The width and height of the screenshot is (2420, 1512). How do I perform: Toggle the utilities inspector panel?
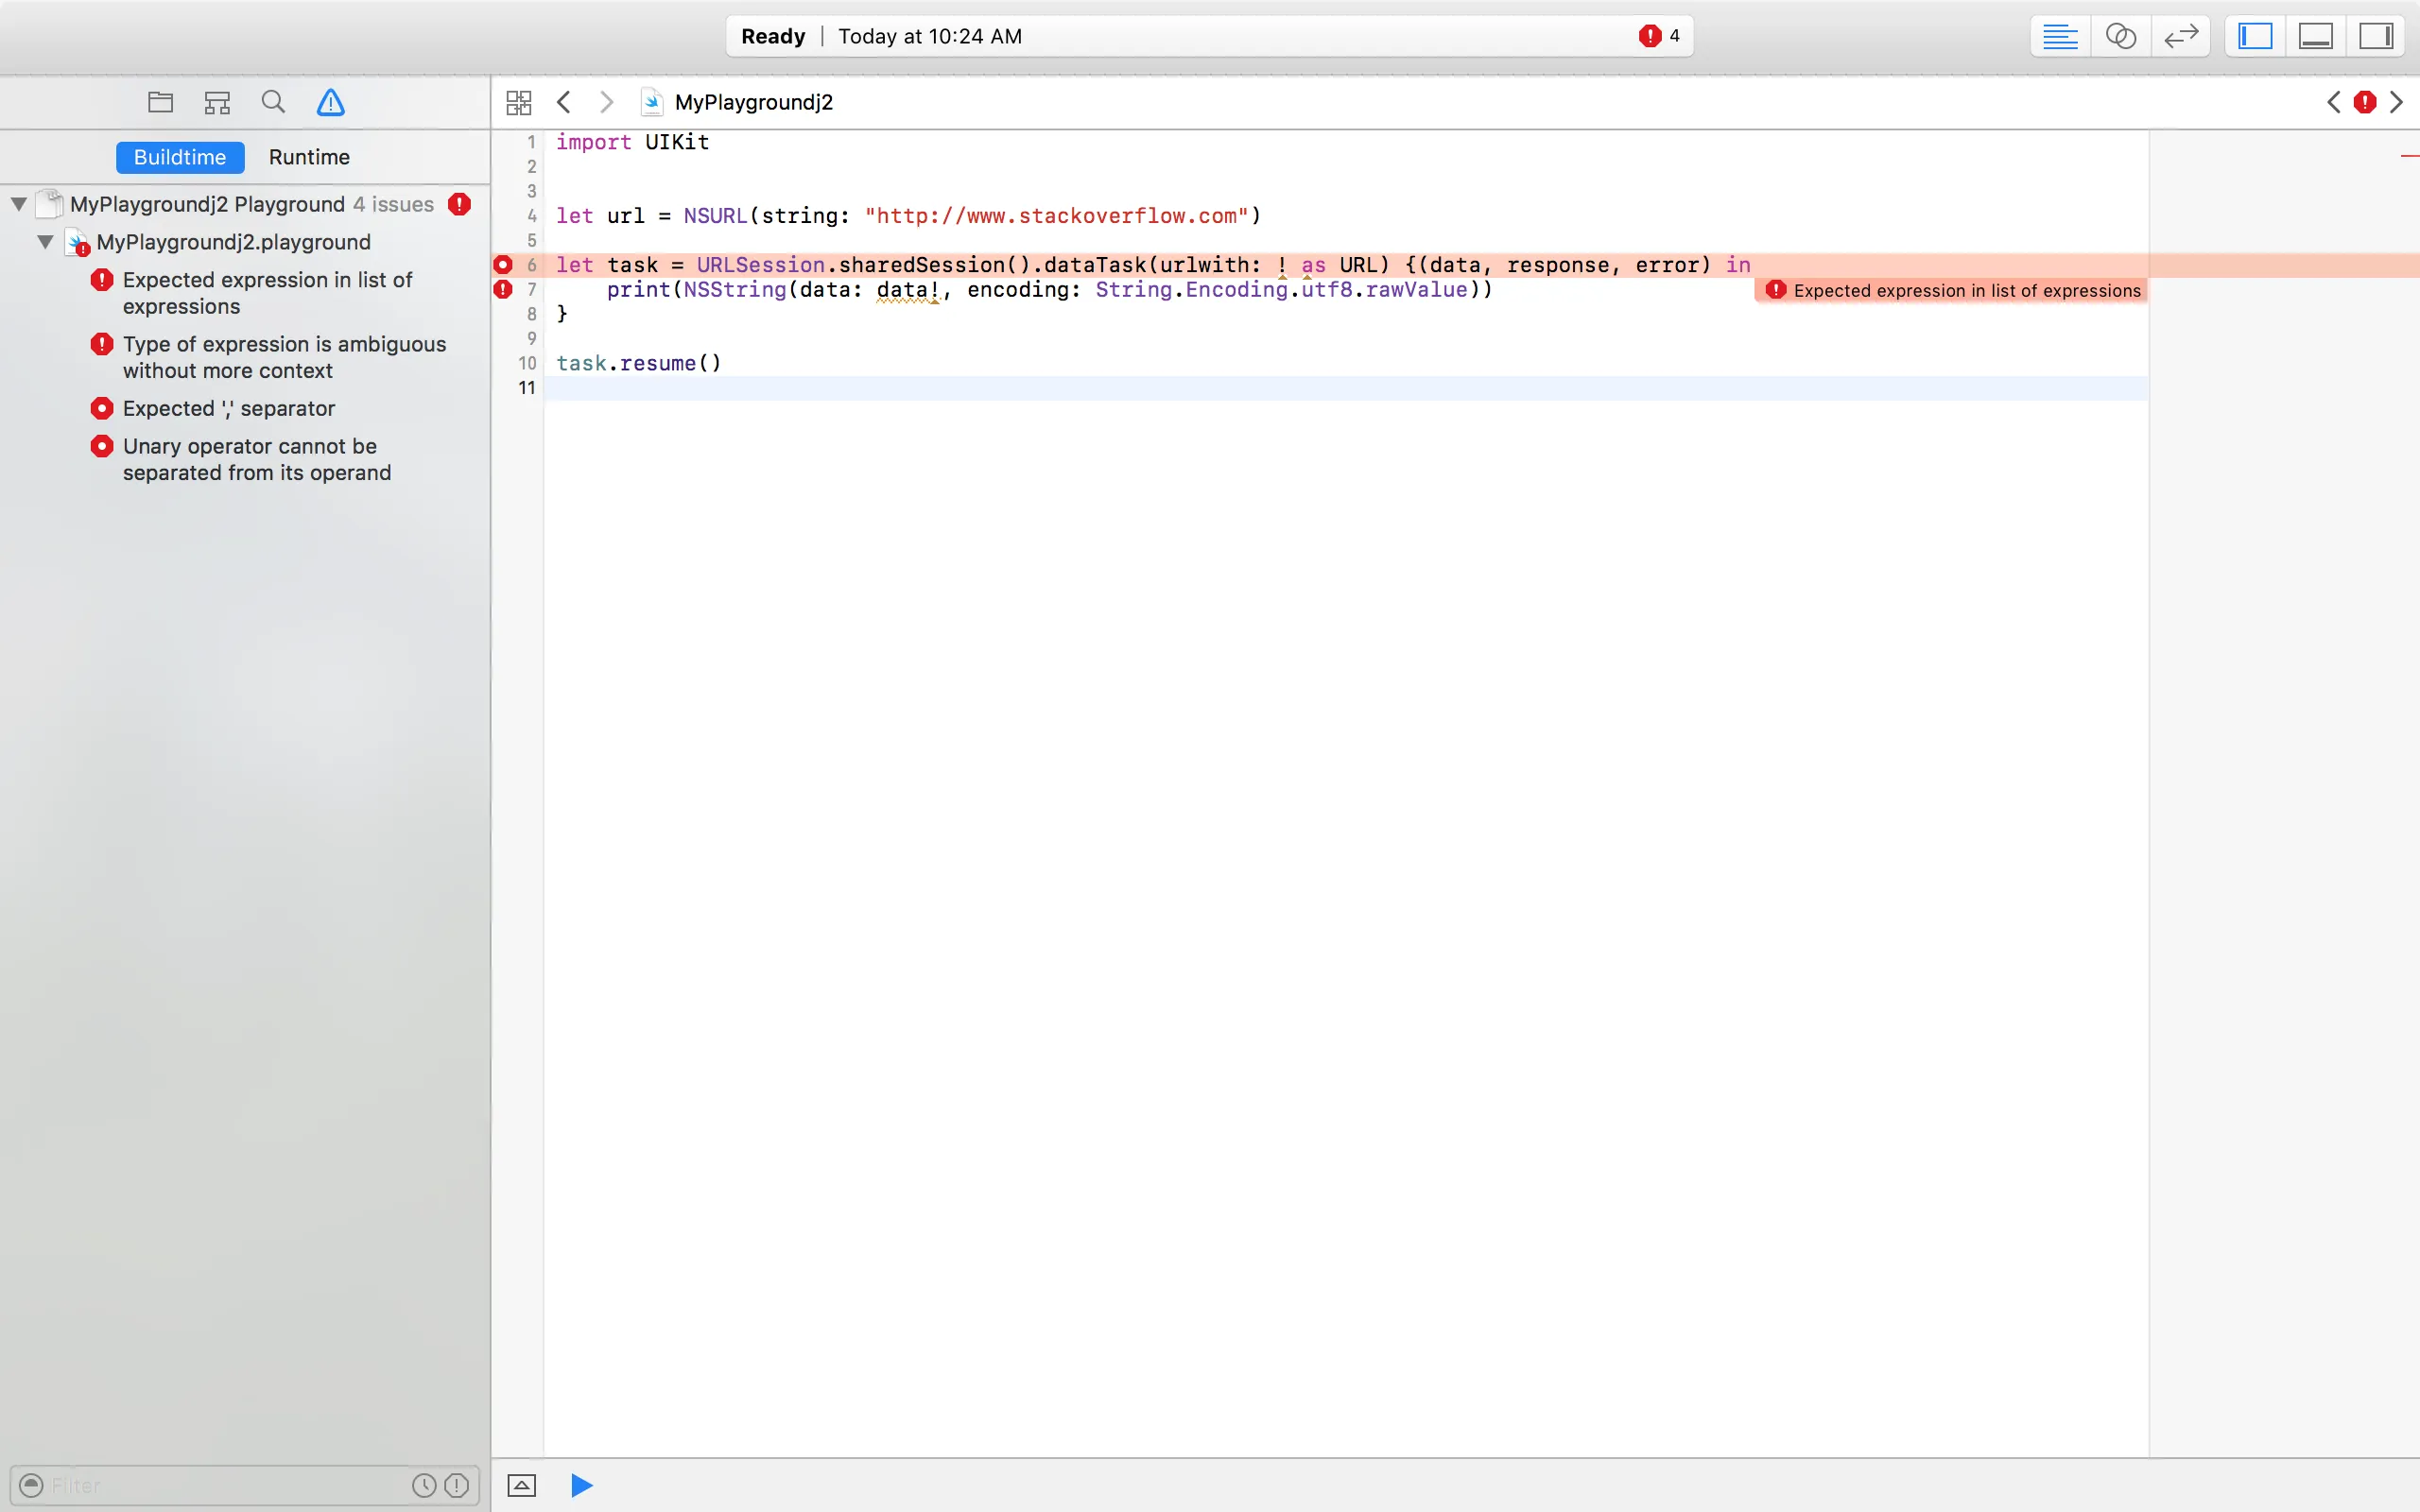pyautogui.click(x=2376, y=37)
